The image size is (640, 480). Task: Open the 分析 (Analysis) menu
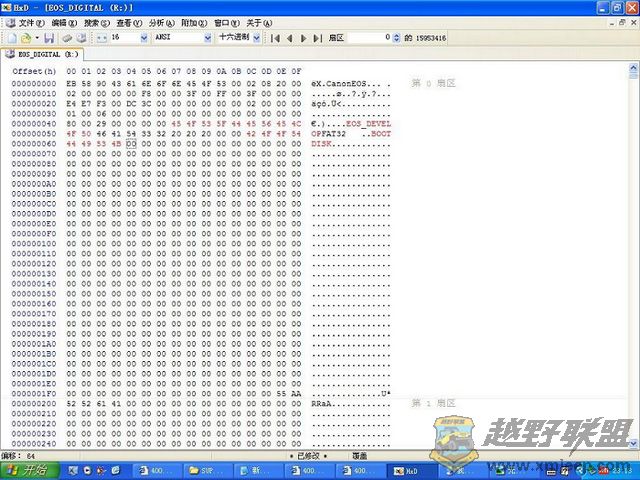point(160,22)
